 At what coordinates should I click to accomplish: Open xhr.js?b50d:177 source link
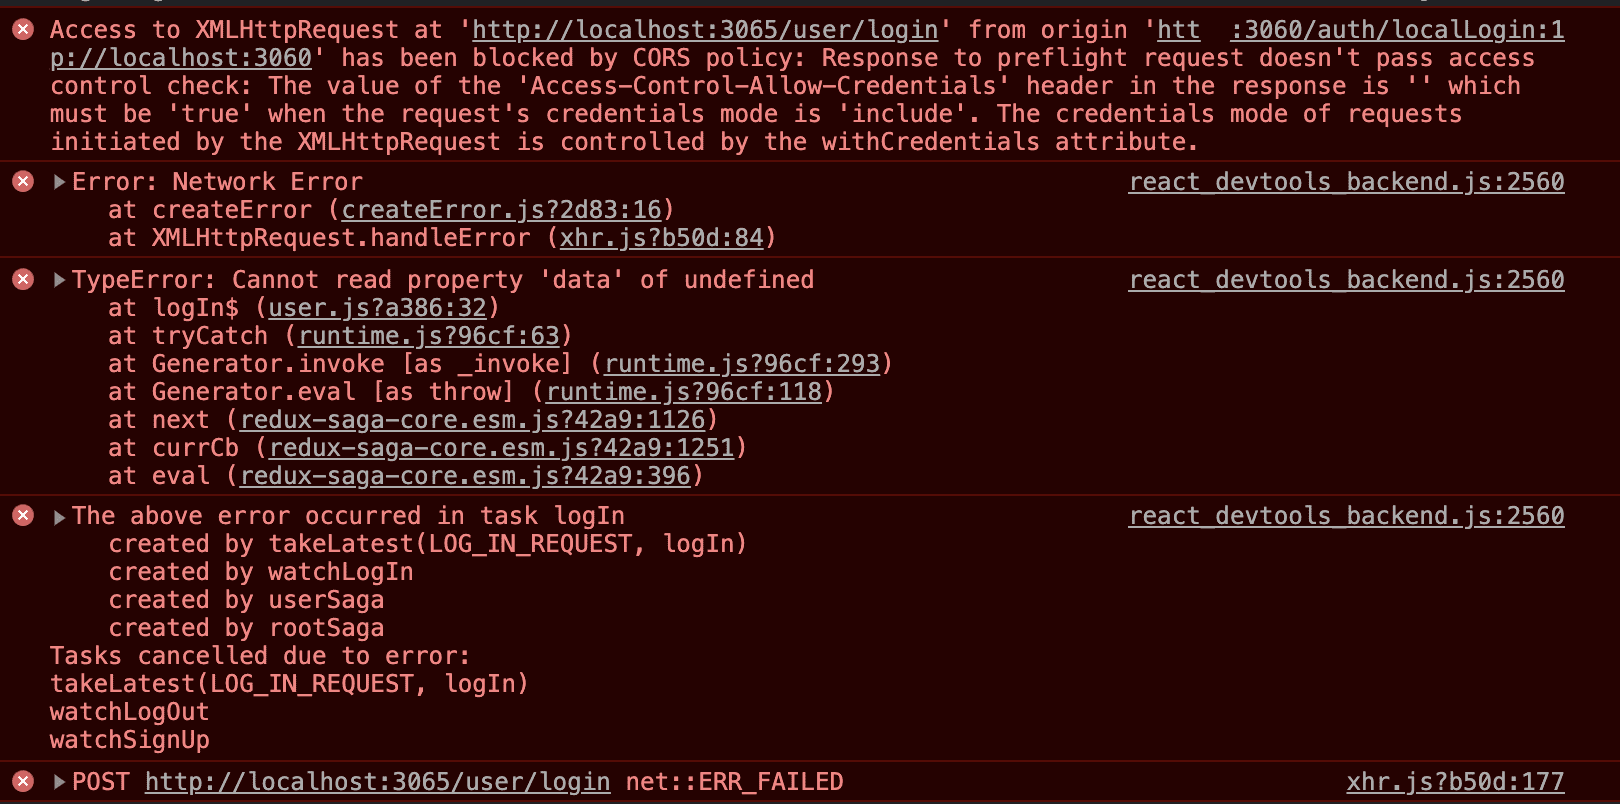click(1456, 782)
